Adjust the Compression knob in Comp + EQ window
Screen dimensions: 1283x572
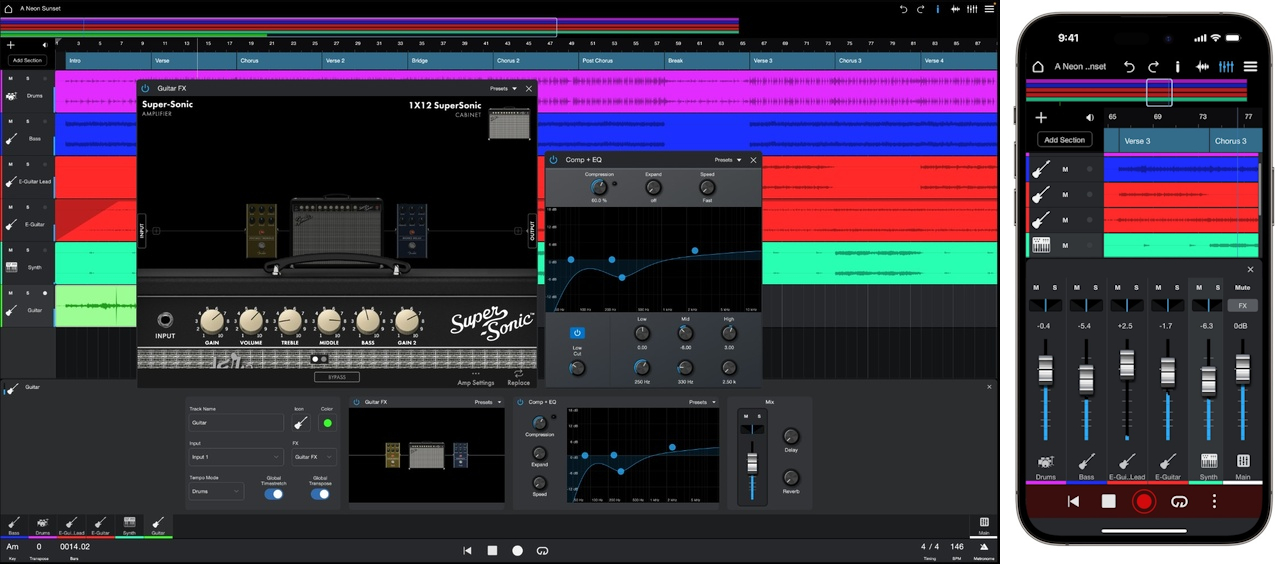pos(598,187)
